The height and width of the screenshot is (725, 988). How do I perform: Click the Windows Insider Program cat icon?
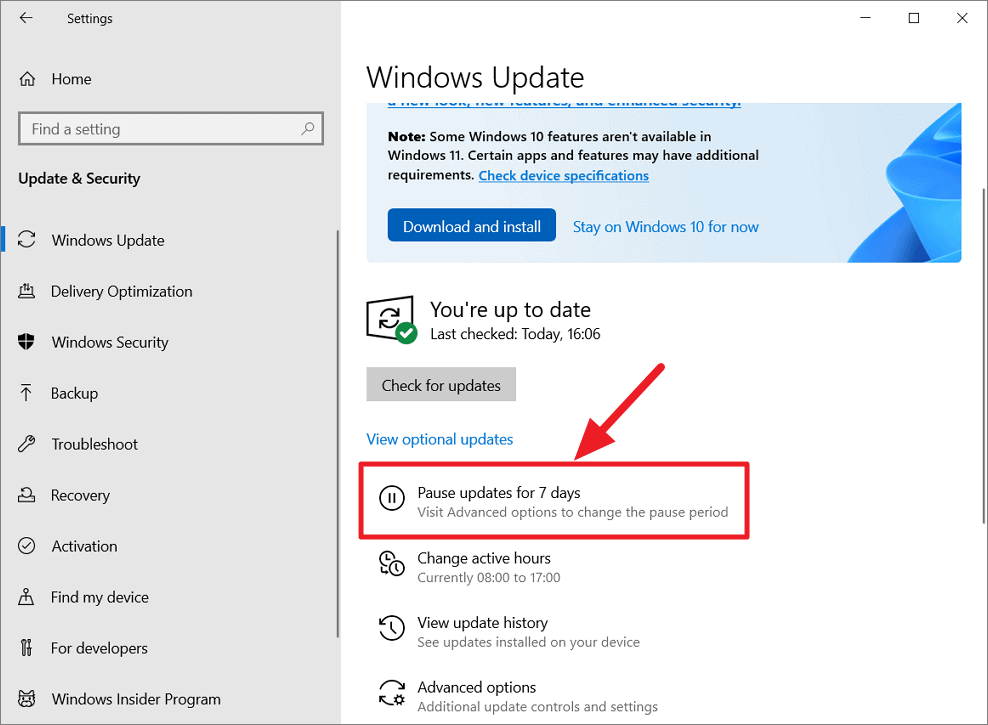[26, 699]
